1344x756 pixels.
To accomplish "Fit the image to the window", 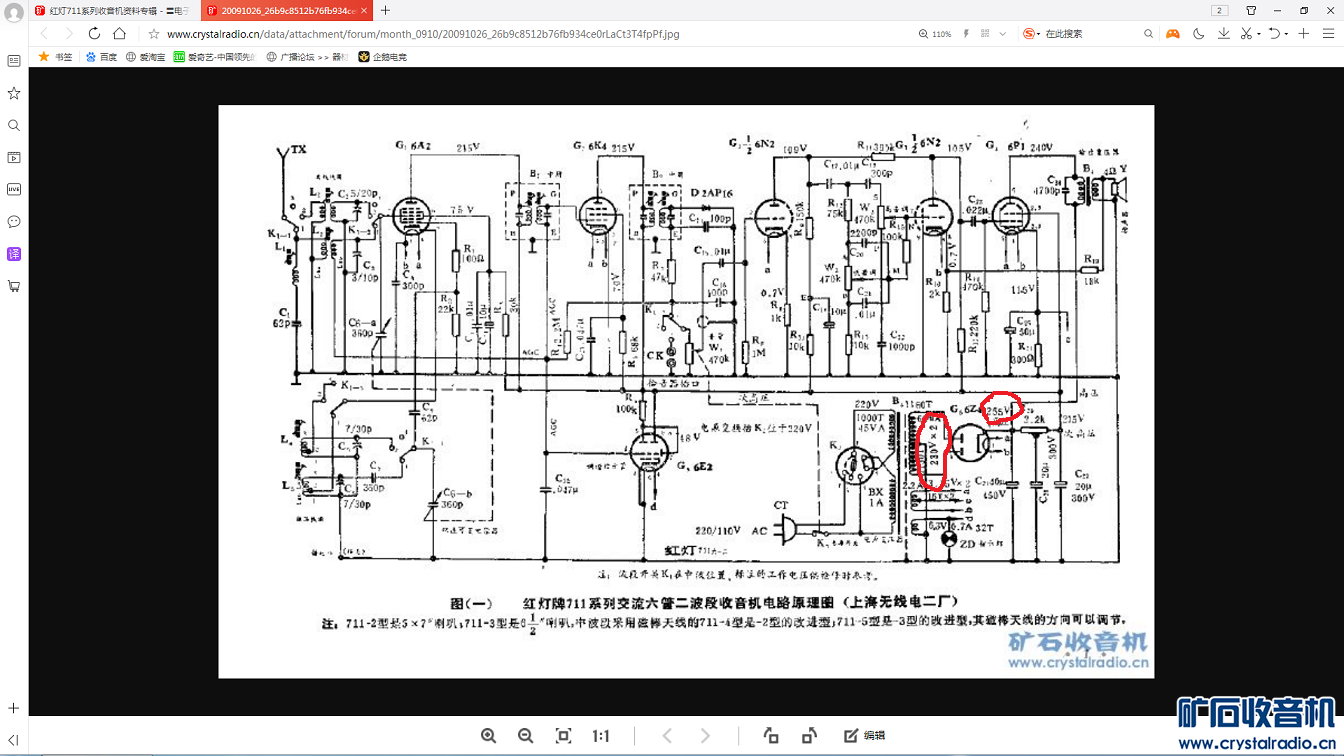I will (563, 736).
